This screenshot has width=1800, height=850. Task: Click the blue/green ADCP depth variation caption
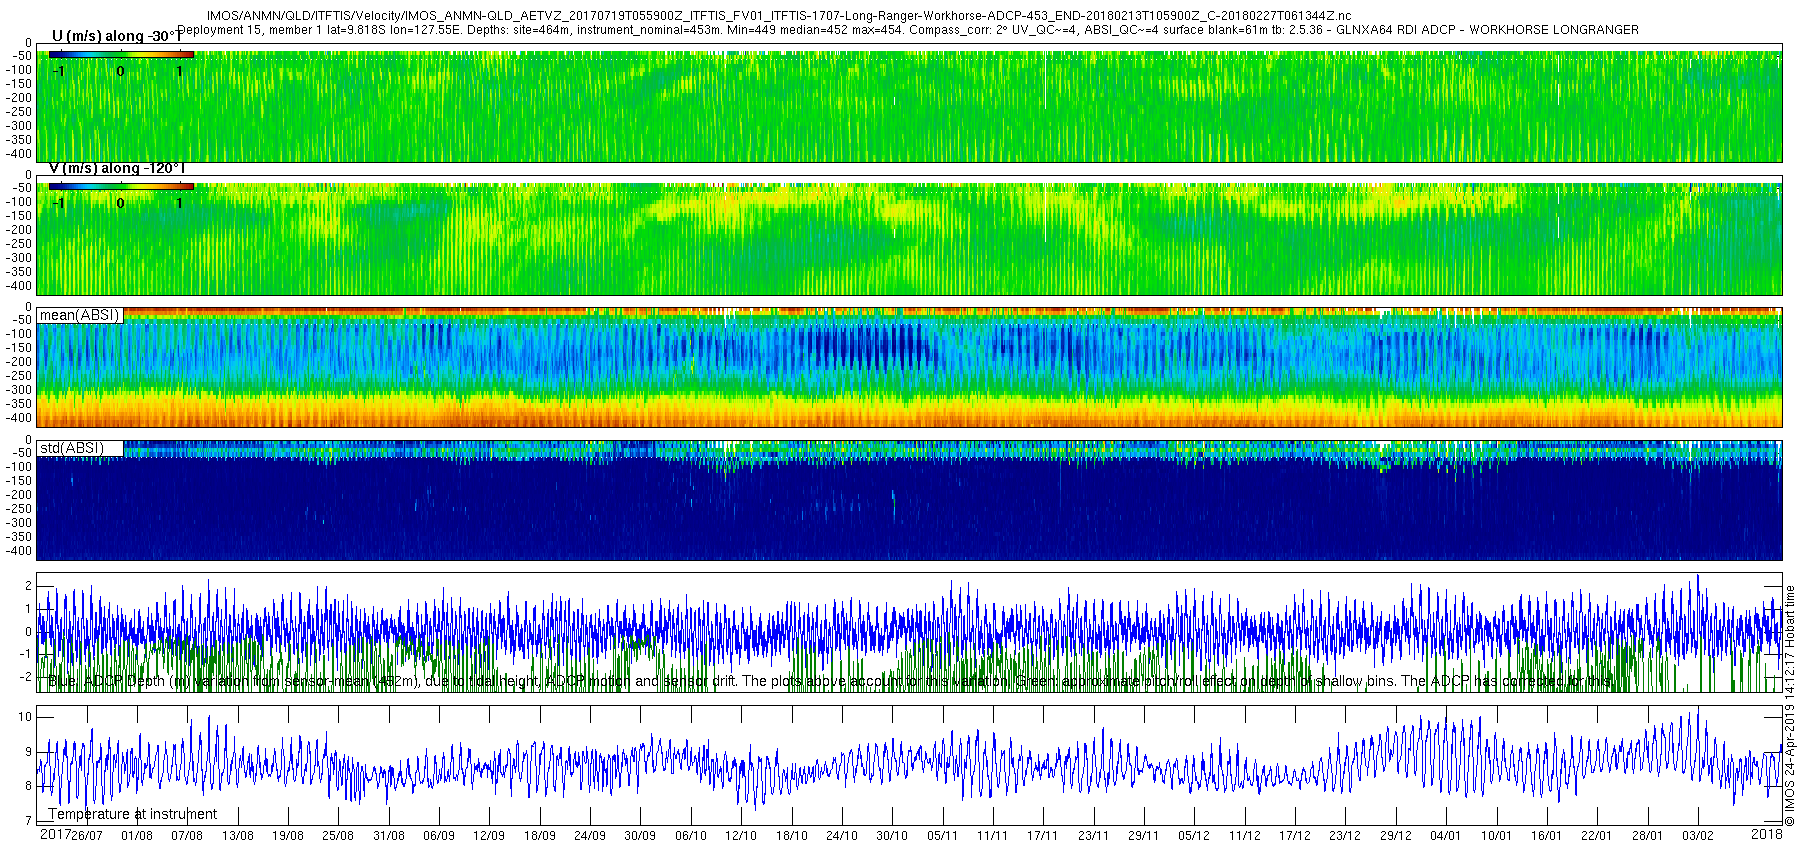(x=833, y=682)
